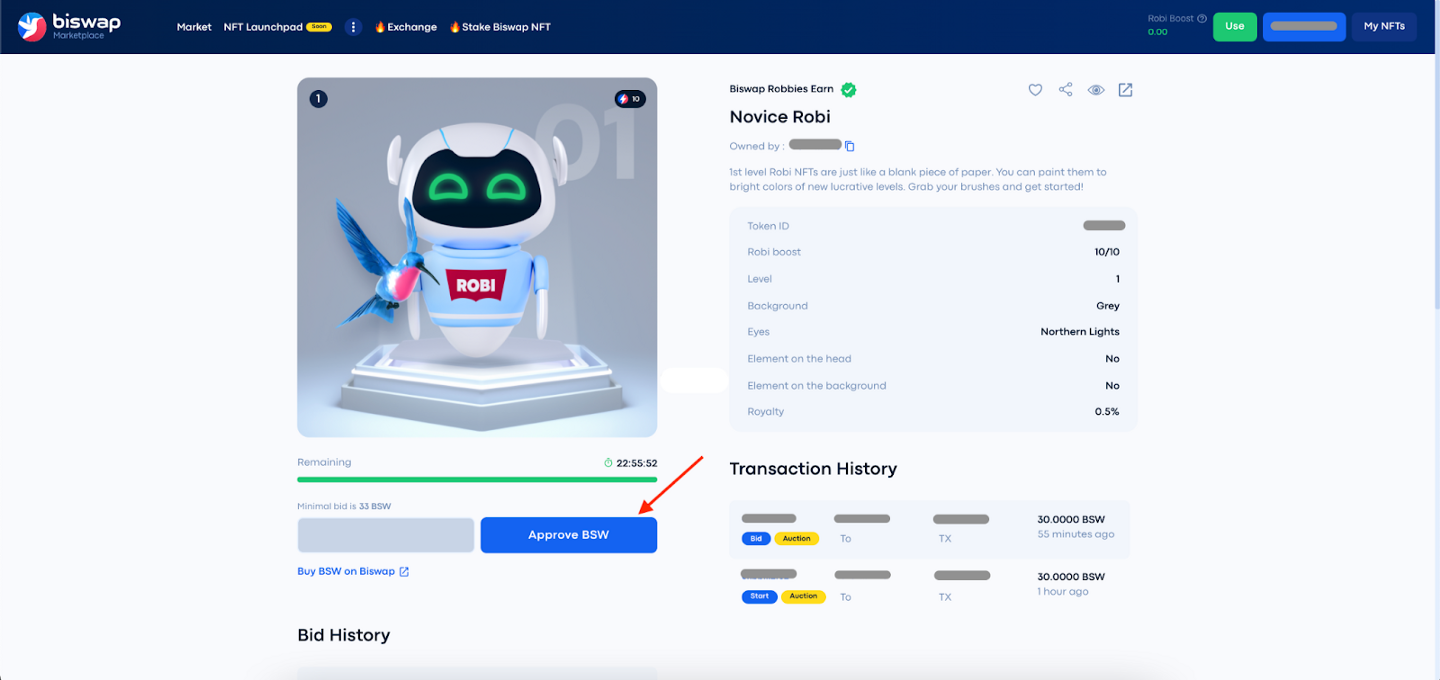
Task: Click the remaining time clock icon
Action: pos(608,463)
